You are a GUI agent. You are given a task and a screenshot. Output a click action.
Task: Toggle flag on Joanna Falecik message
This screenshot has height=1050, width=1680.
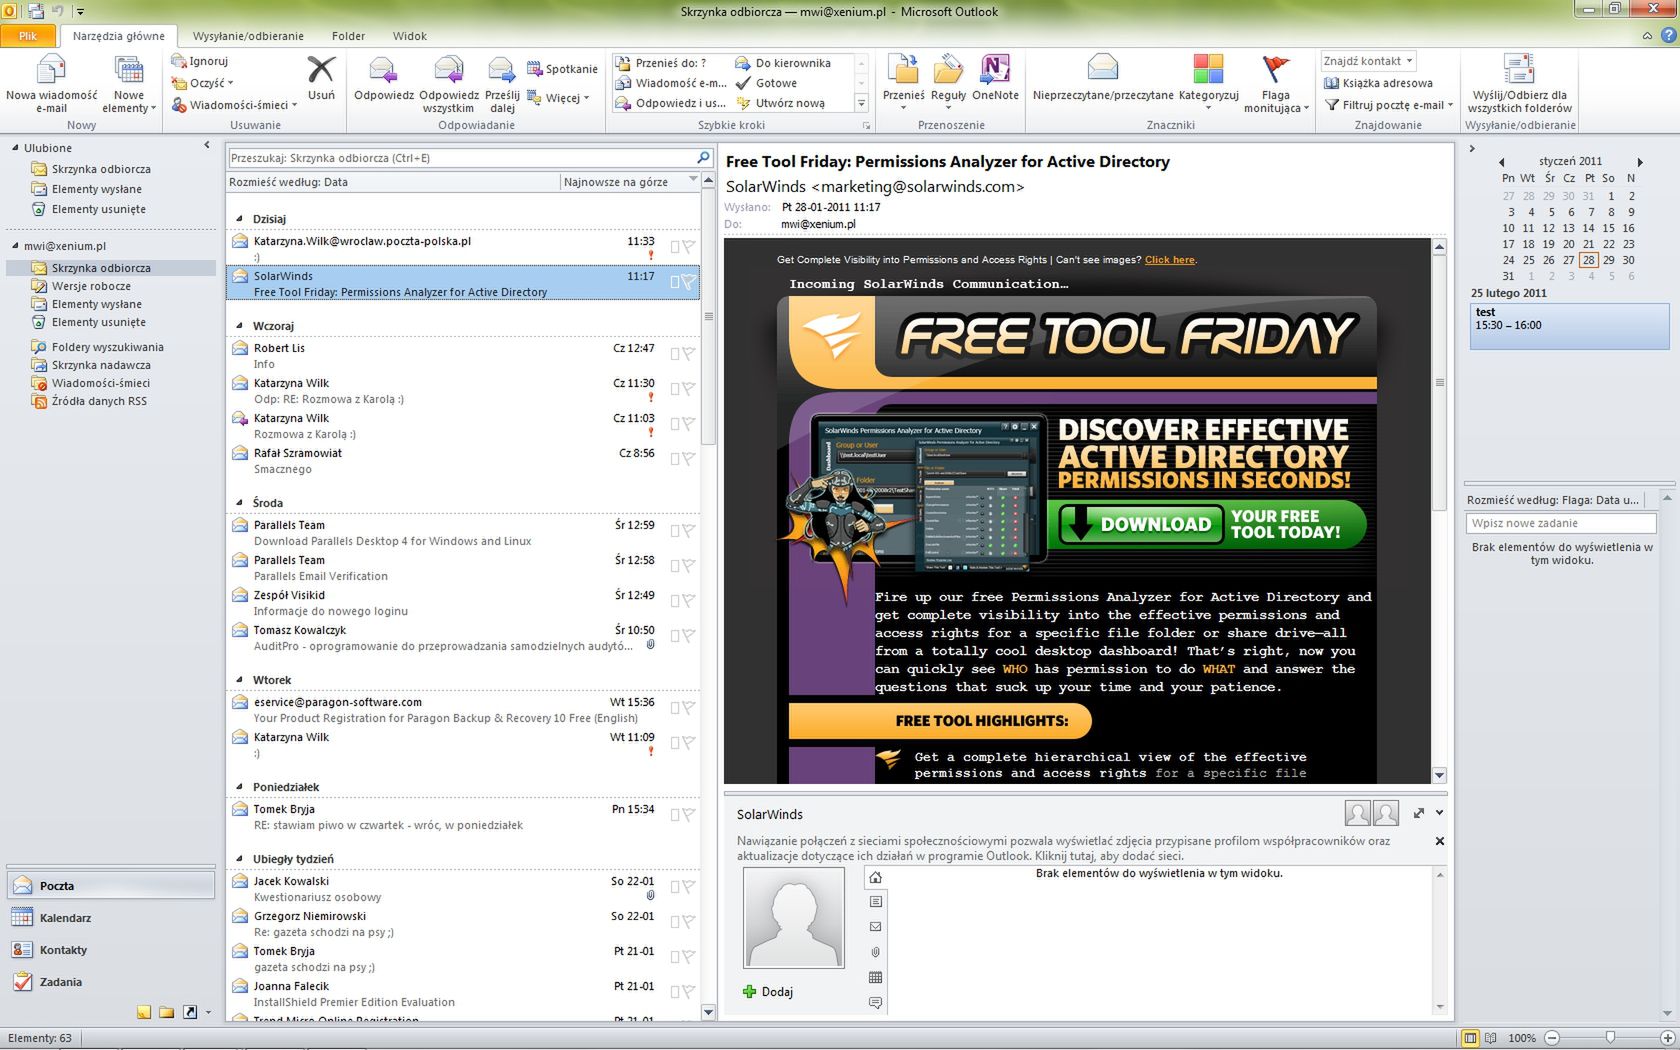tap(688, 992)
